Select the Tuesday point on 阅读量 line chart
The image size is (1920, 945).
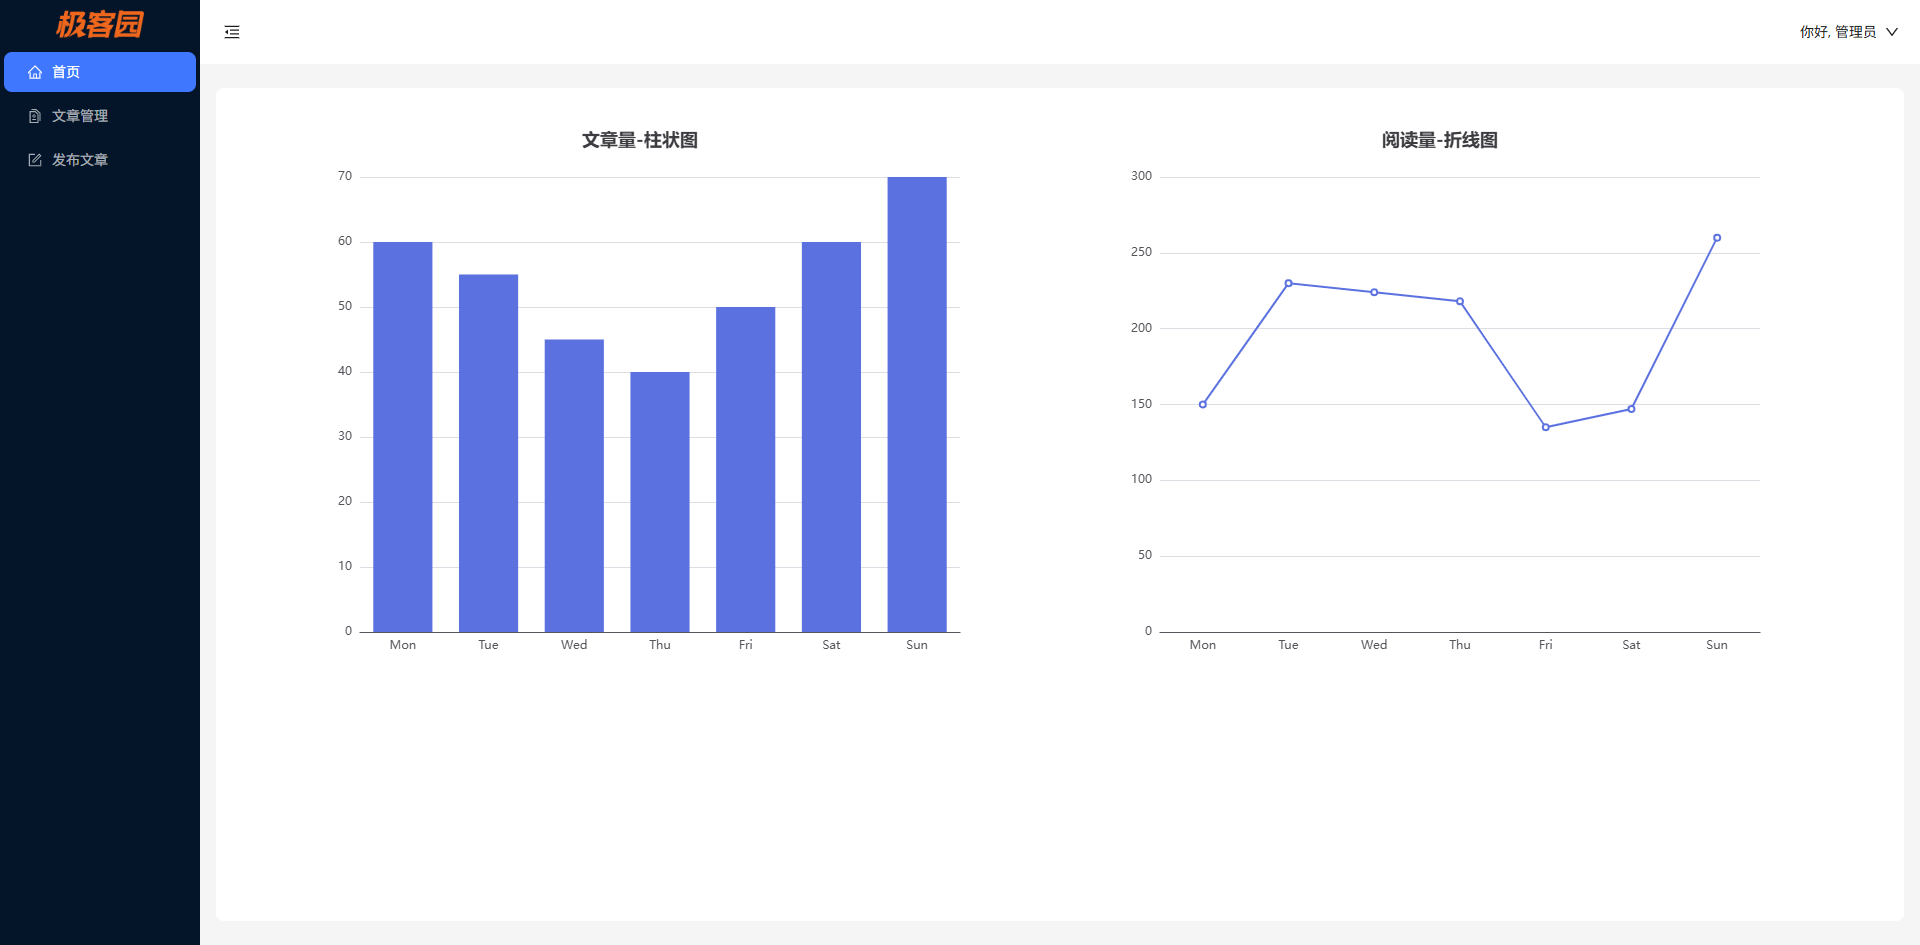[x=1288, y=283]
